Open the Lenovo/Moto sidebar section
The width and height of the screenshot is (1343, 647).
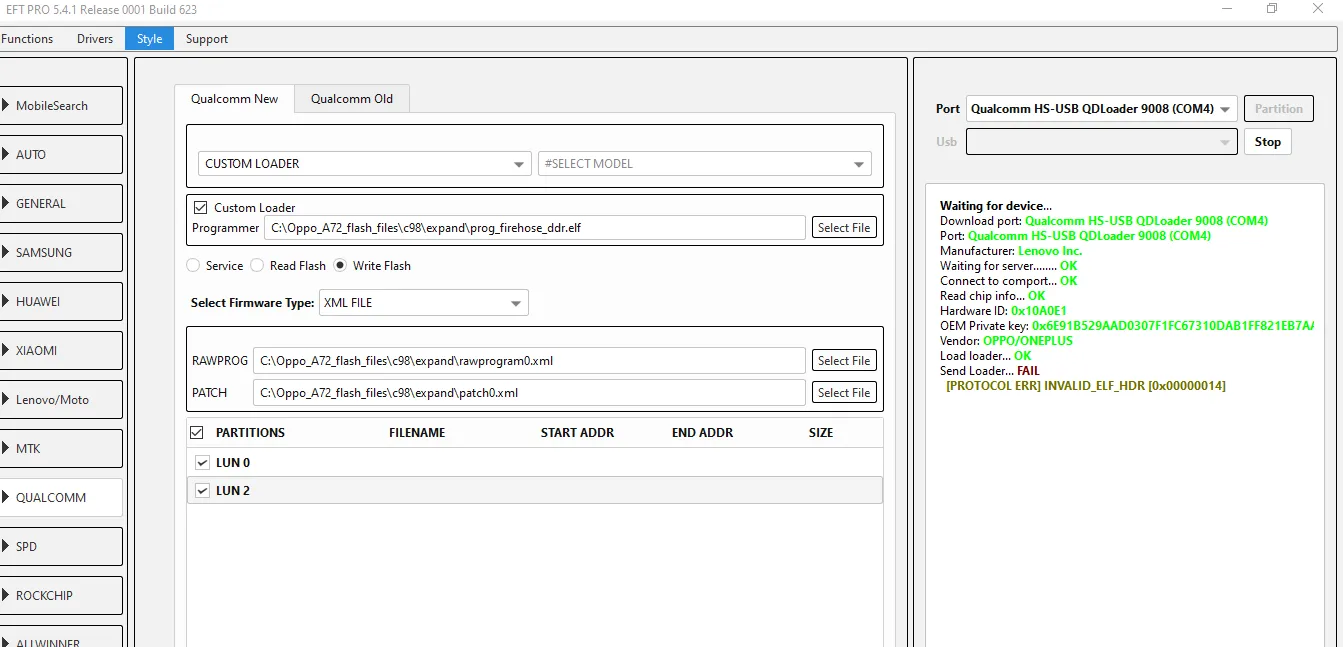pos(60,400)
